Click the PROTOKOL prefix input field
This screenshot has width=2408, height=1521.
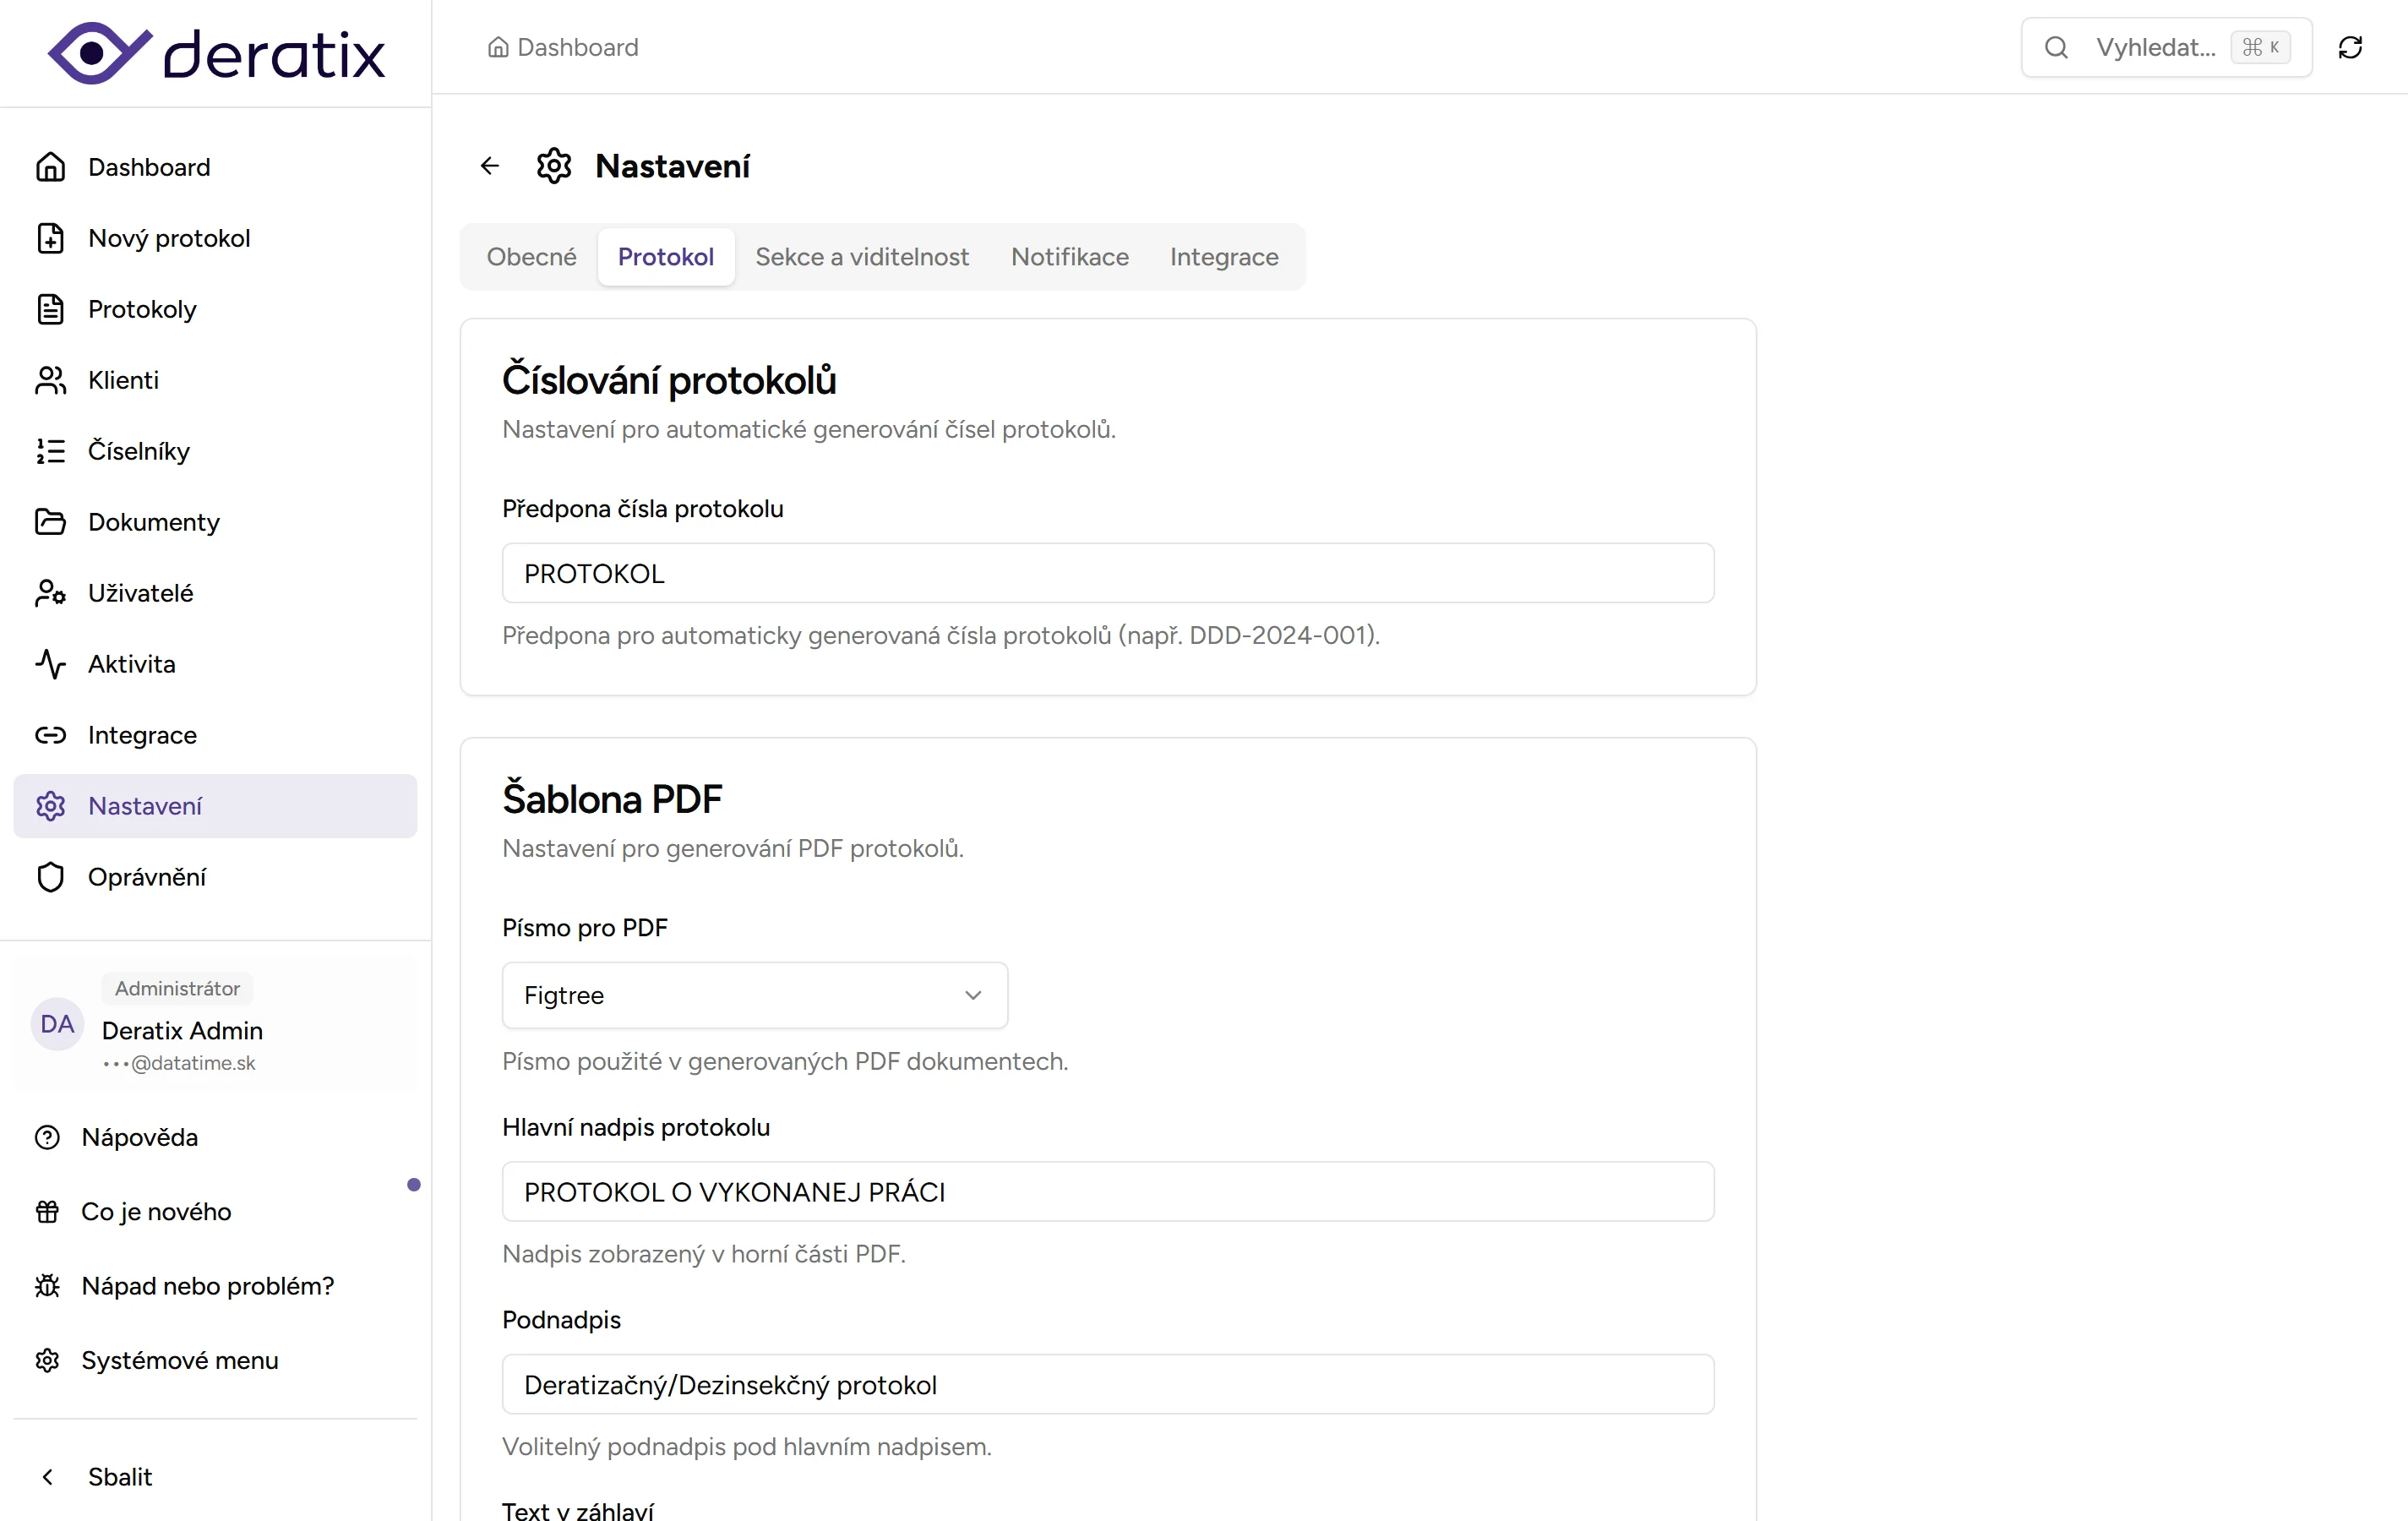pyautogui.click(x=1107, y=572)
